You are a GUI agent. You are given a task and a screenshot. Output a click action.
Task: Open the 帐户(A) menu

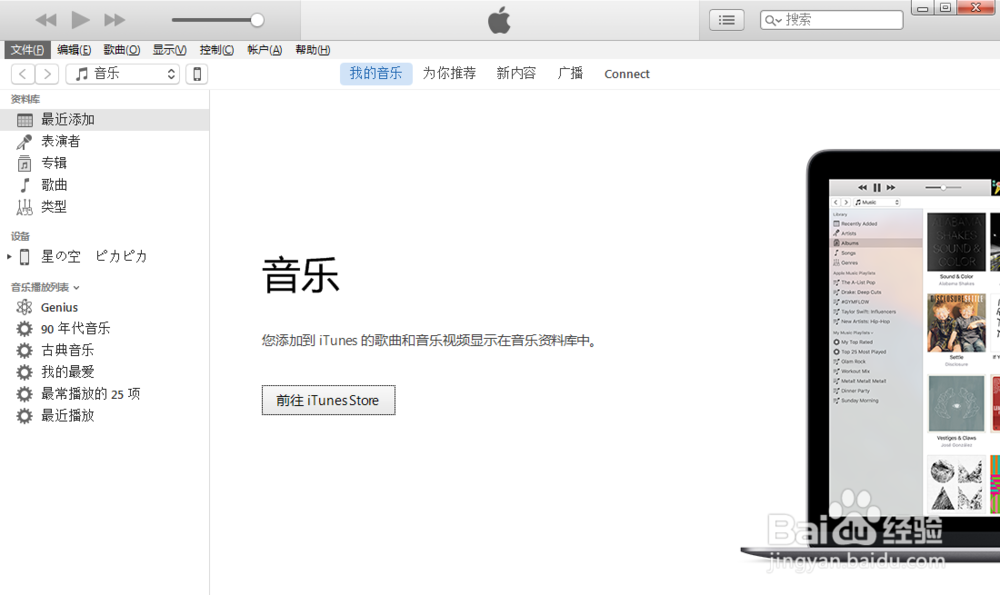265,50
